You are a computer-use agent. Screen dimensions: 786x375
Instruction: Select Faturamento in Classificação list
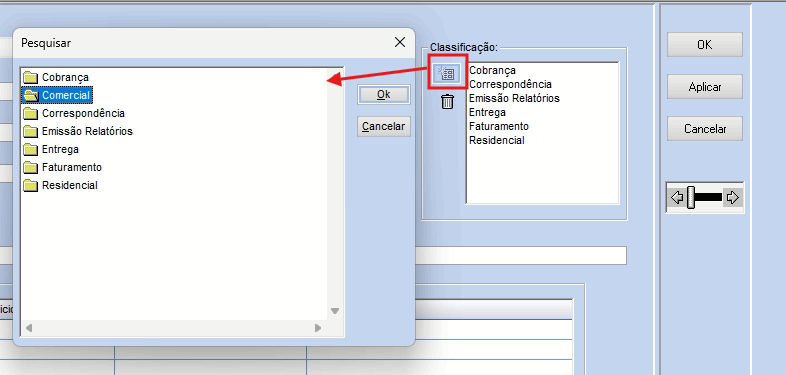pyautogui.click(x=499, y=126)
